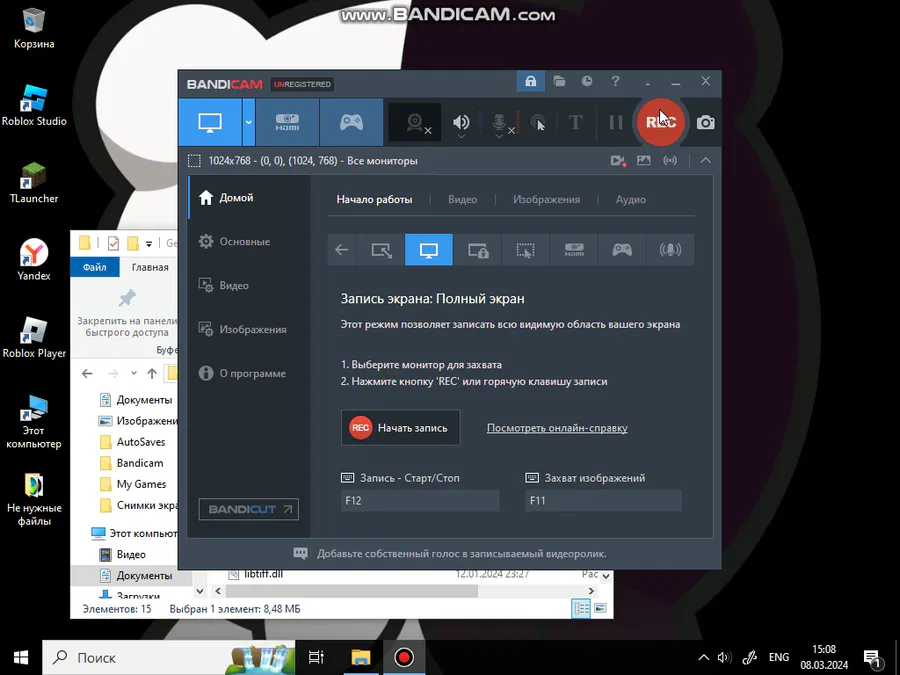Select around-mouse recording mode icon
This screenshot has width=900, height=675.
point(525,250)
